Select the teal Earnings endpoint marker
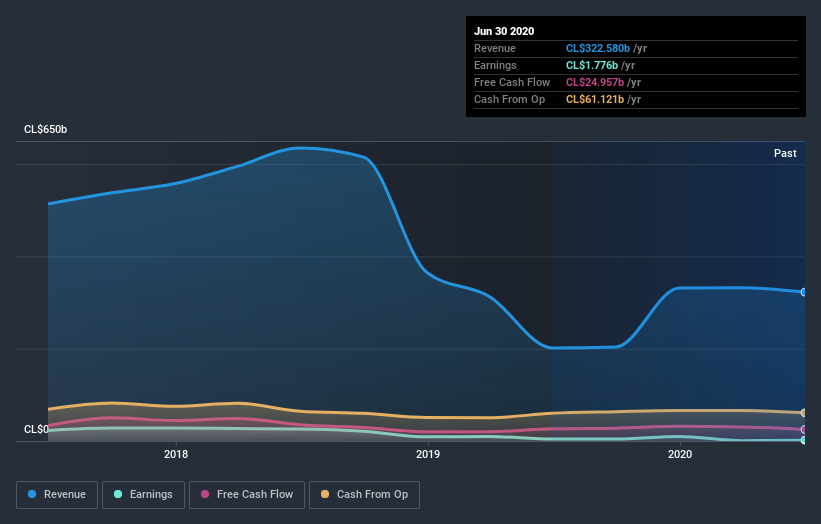Image resolution: width=821 pixels, height=524 pixels. pos(804,440)
